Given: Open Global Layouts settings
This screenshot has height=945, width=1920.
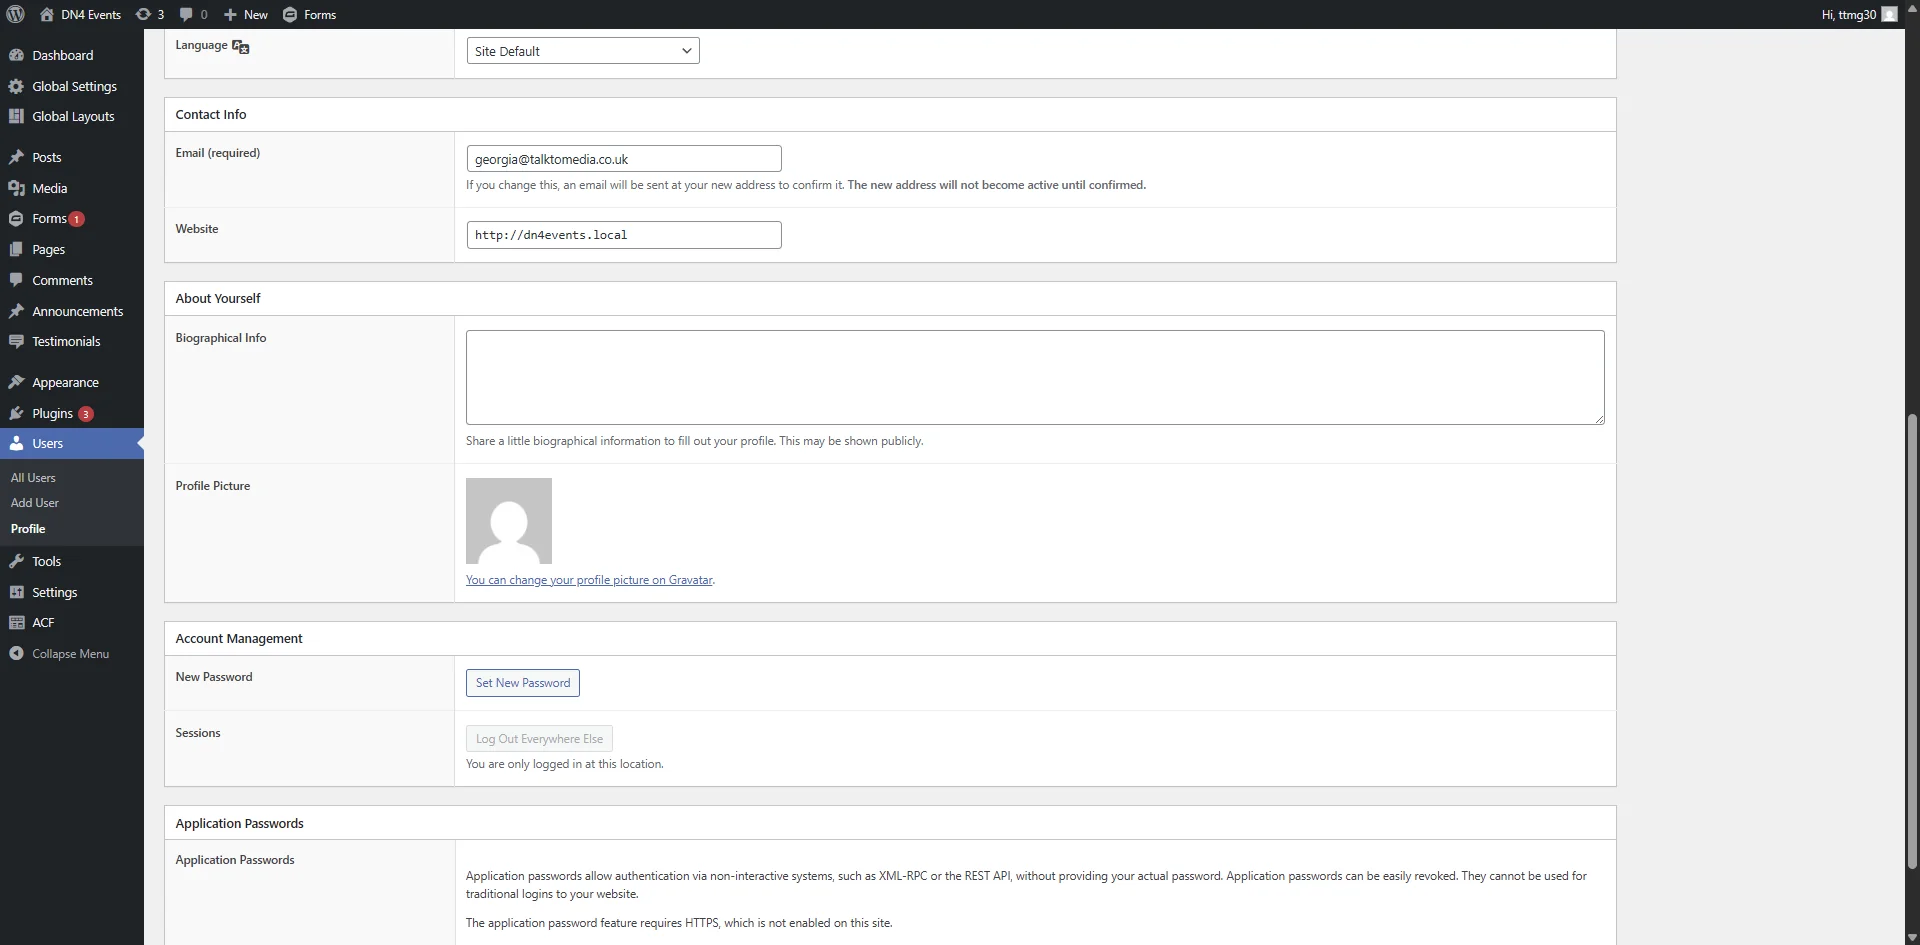Looking at the screenshot, I should click(72, 116).
